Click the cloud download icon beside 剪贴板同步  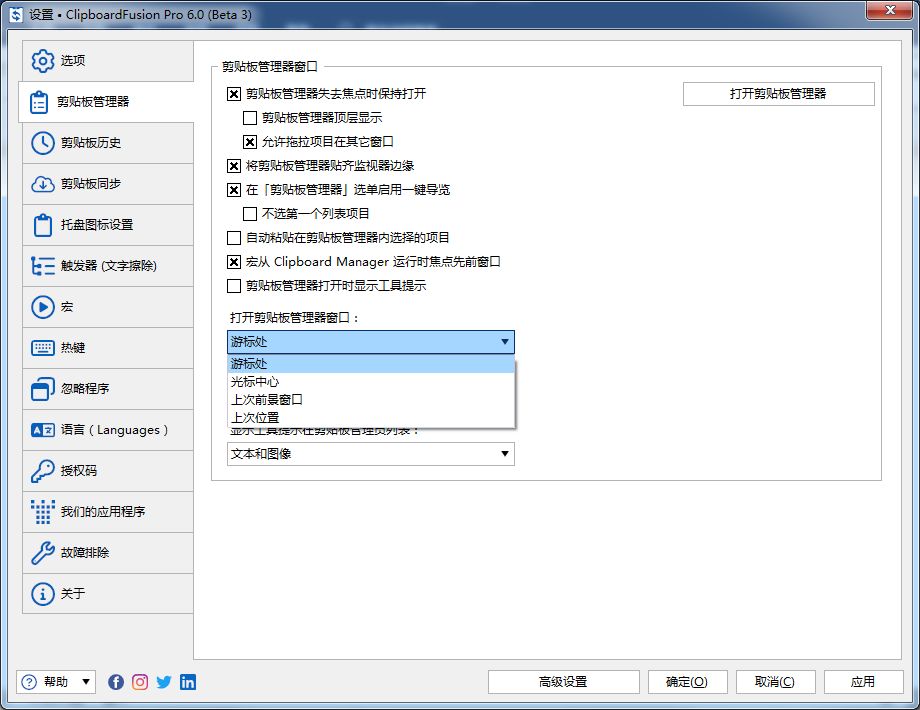pos(43,184)
